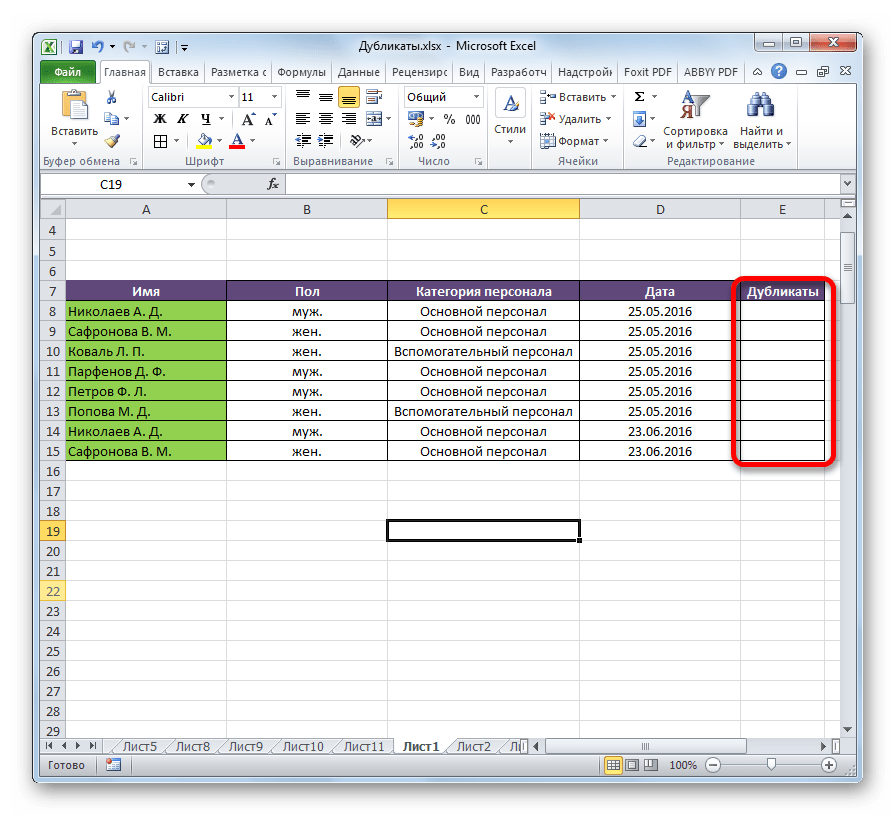Toggle italic formatting (К)
This screenshot has height=816, width=896.
pos(179,119)
